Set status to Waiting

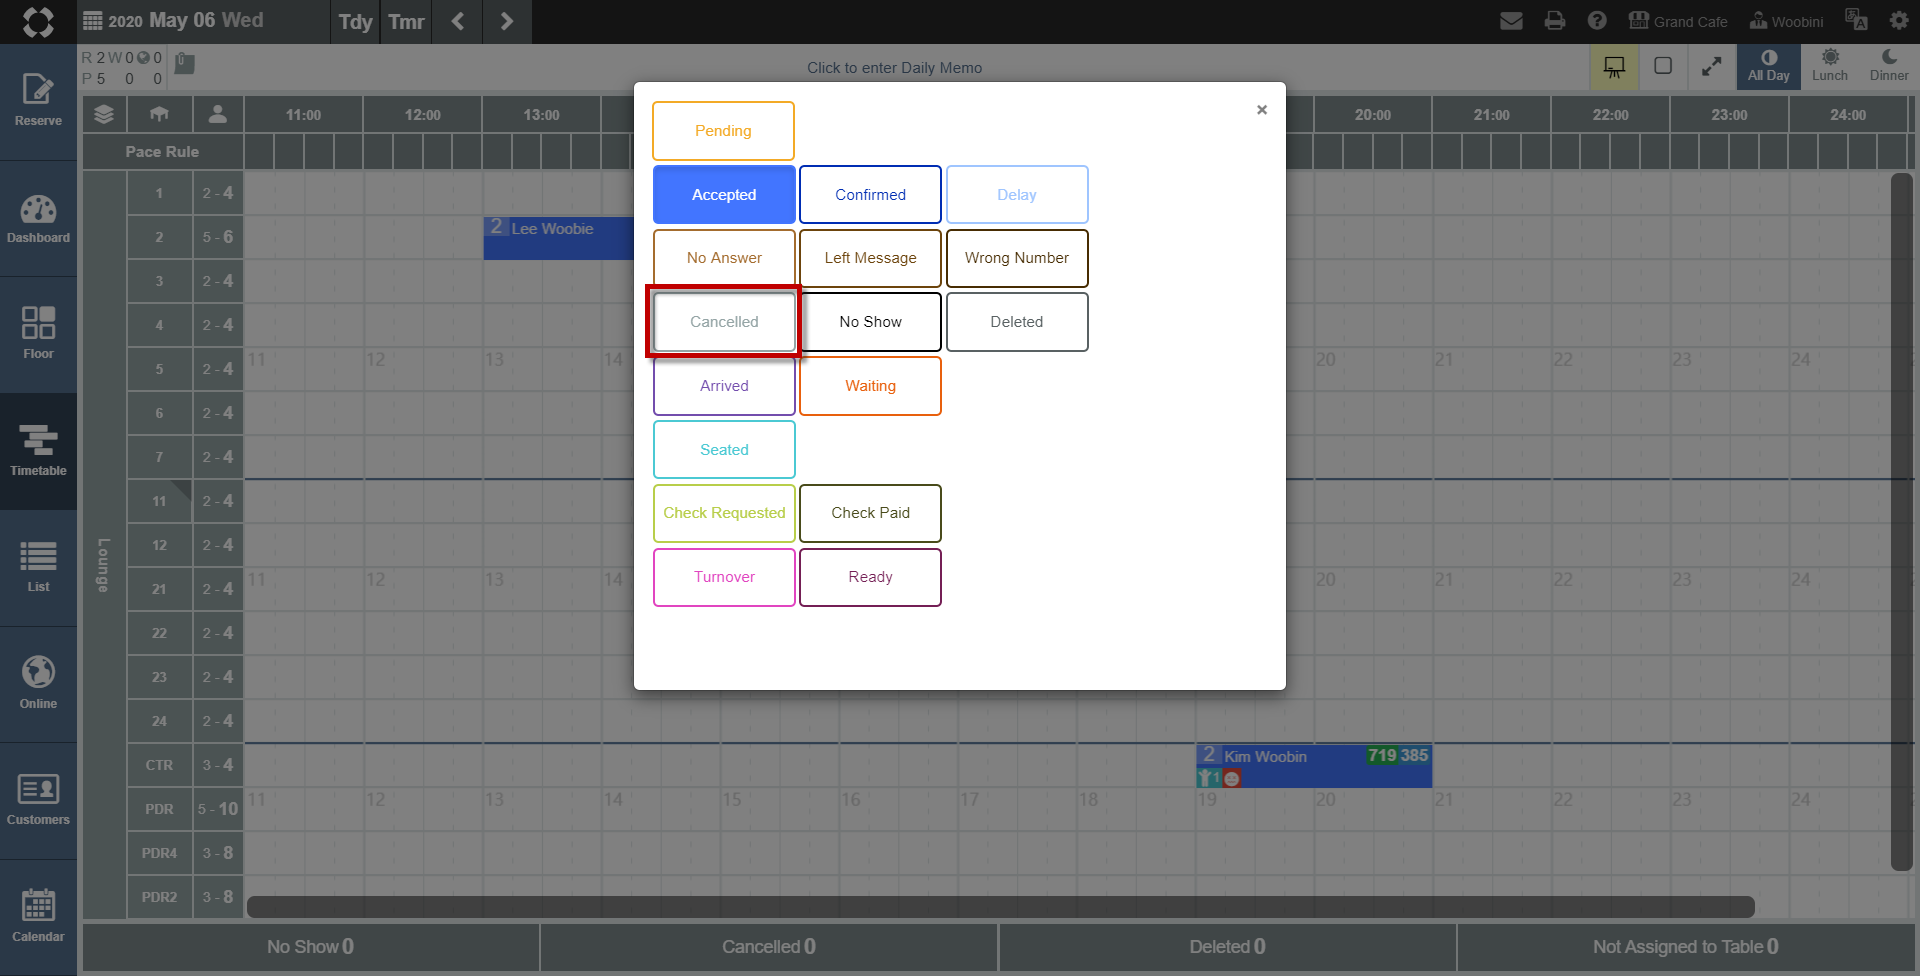[870, 386]
